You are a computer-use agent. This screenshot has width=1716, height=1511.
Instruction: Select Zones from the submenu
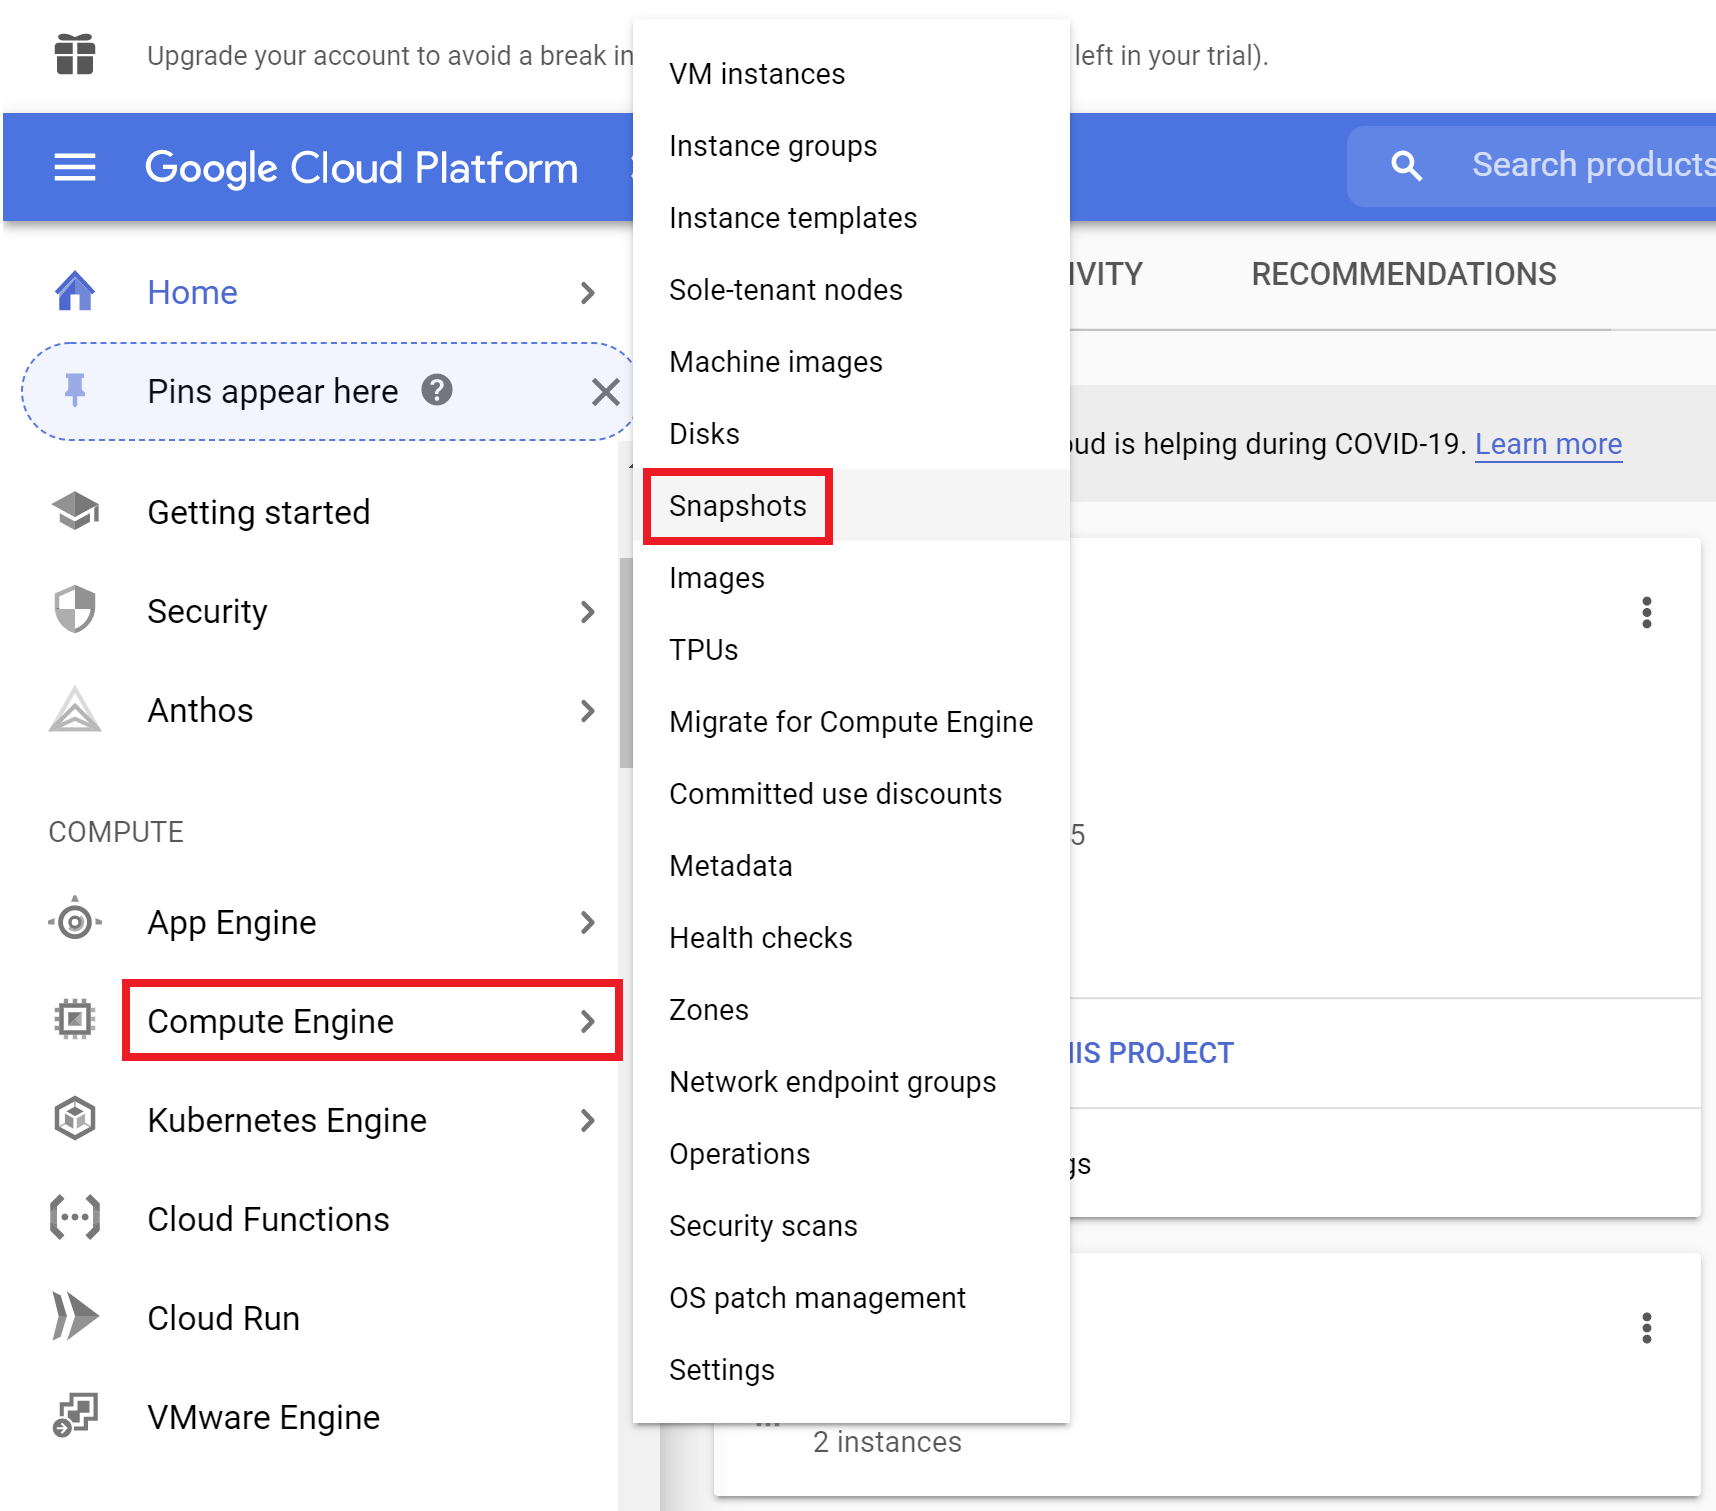[x=851, y=1010]
